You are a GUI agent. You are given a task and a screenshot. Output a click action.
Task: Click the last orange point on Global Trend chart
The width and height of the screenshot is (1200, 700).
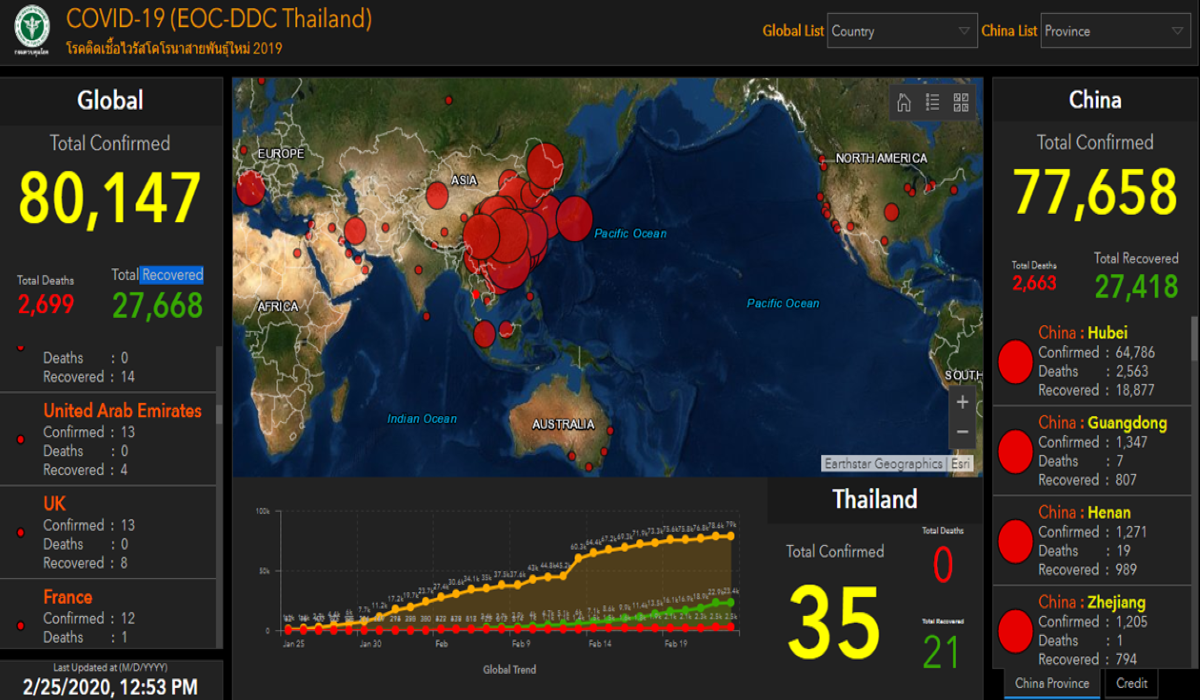731,536
